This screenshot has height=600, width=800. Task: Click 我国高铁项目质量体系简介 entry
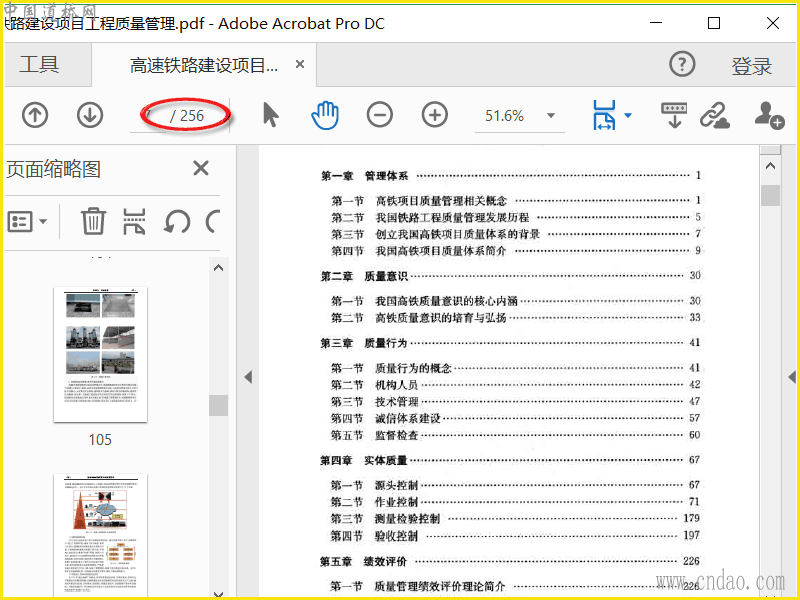[x=517, y=251]
